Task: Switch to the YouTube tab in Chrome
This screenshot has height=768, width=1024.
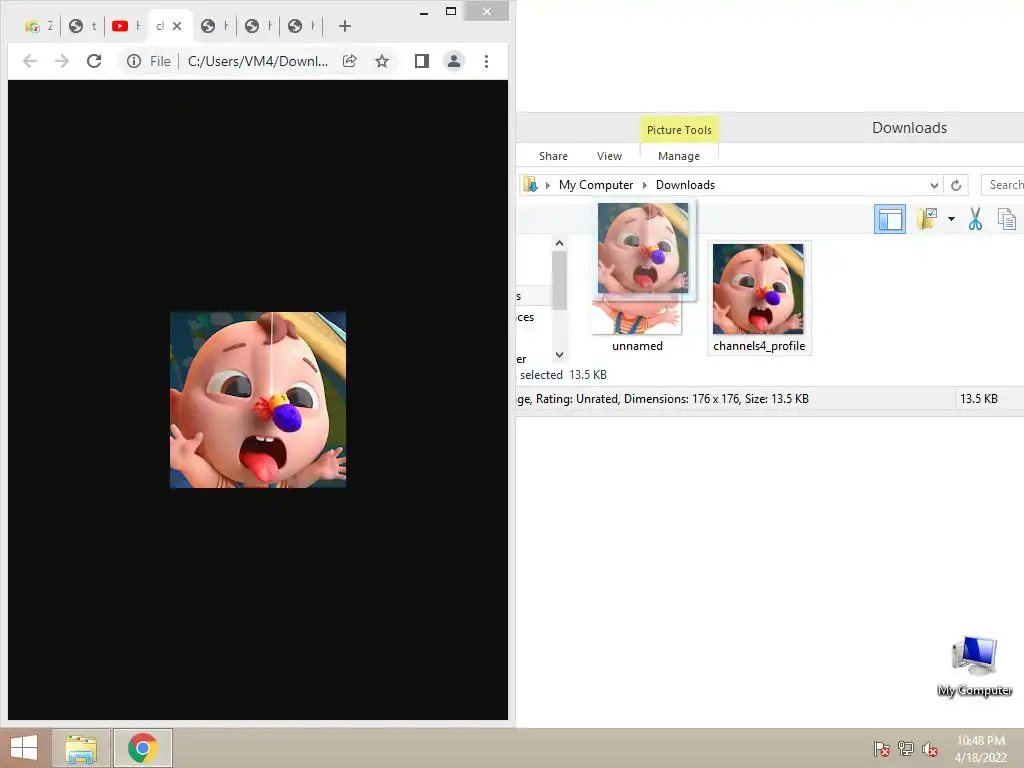Action: click(127, 26)
